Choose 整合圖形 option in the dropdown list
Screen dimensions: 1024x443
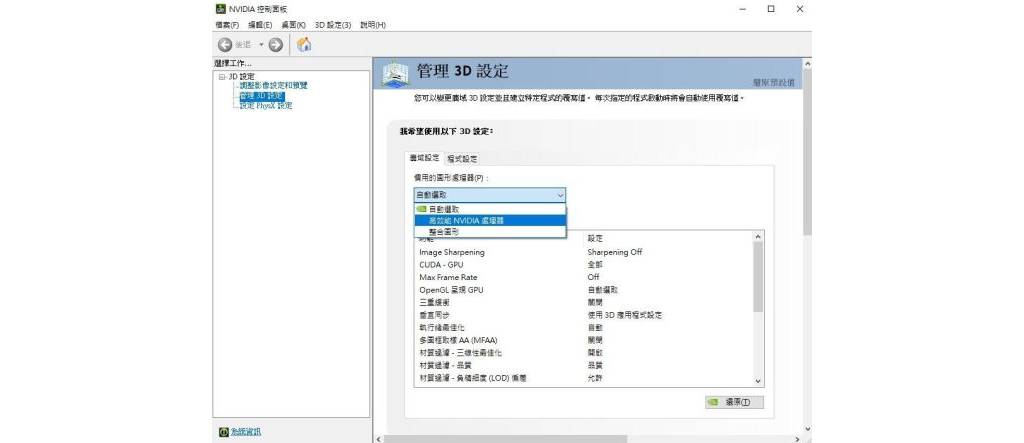(490, 231)
